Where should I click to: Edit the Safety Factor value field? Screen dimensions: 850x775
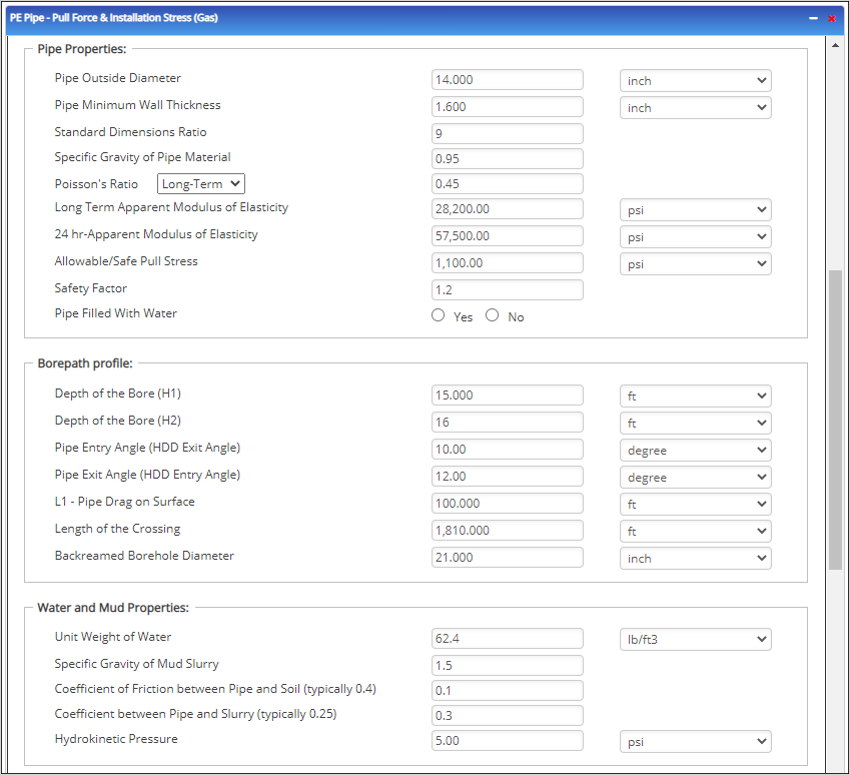[x=507, y=290]
